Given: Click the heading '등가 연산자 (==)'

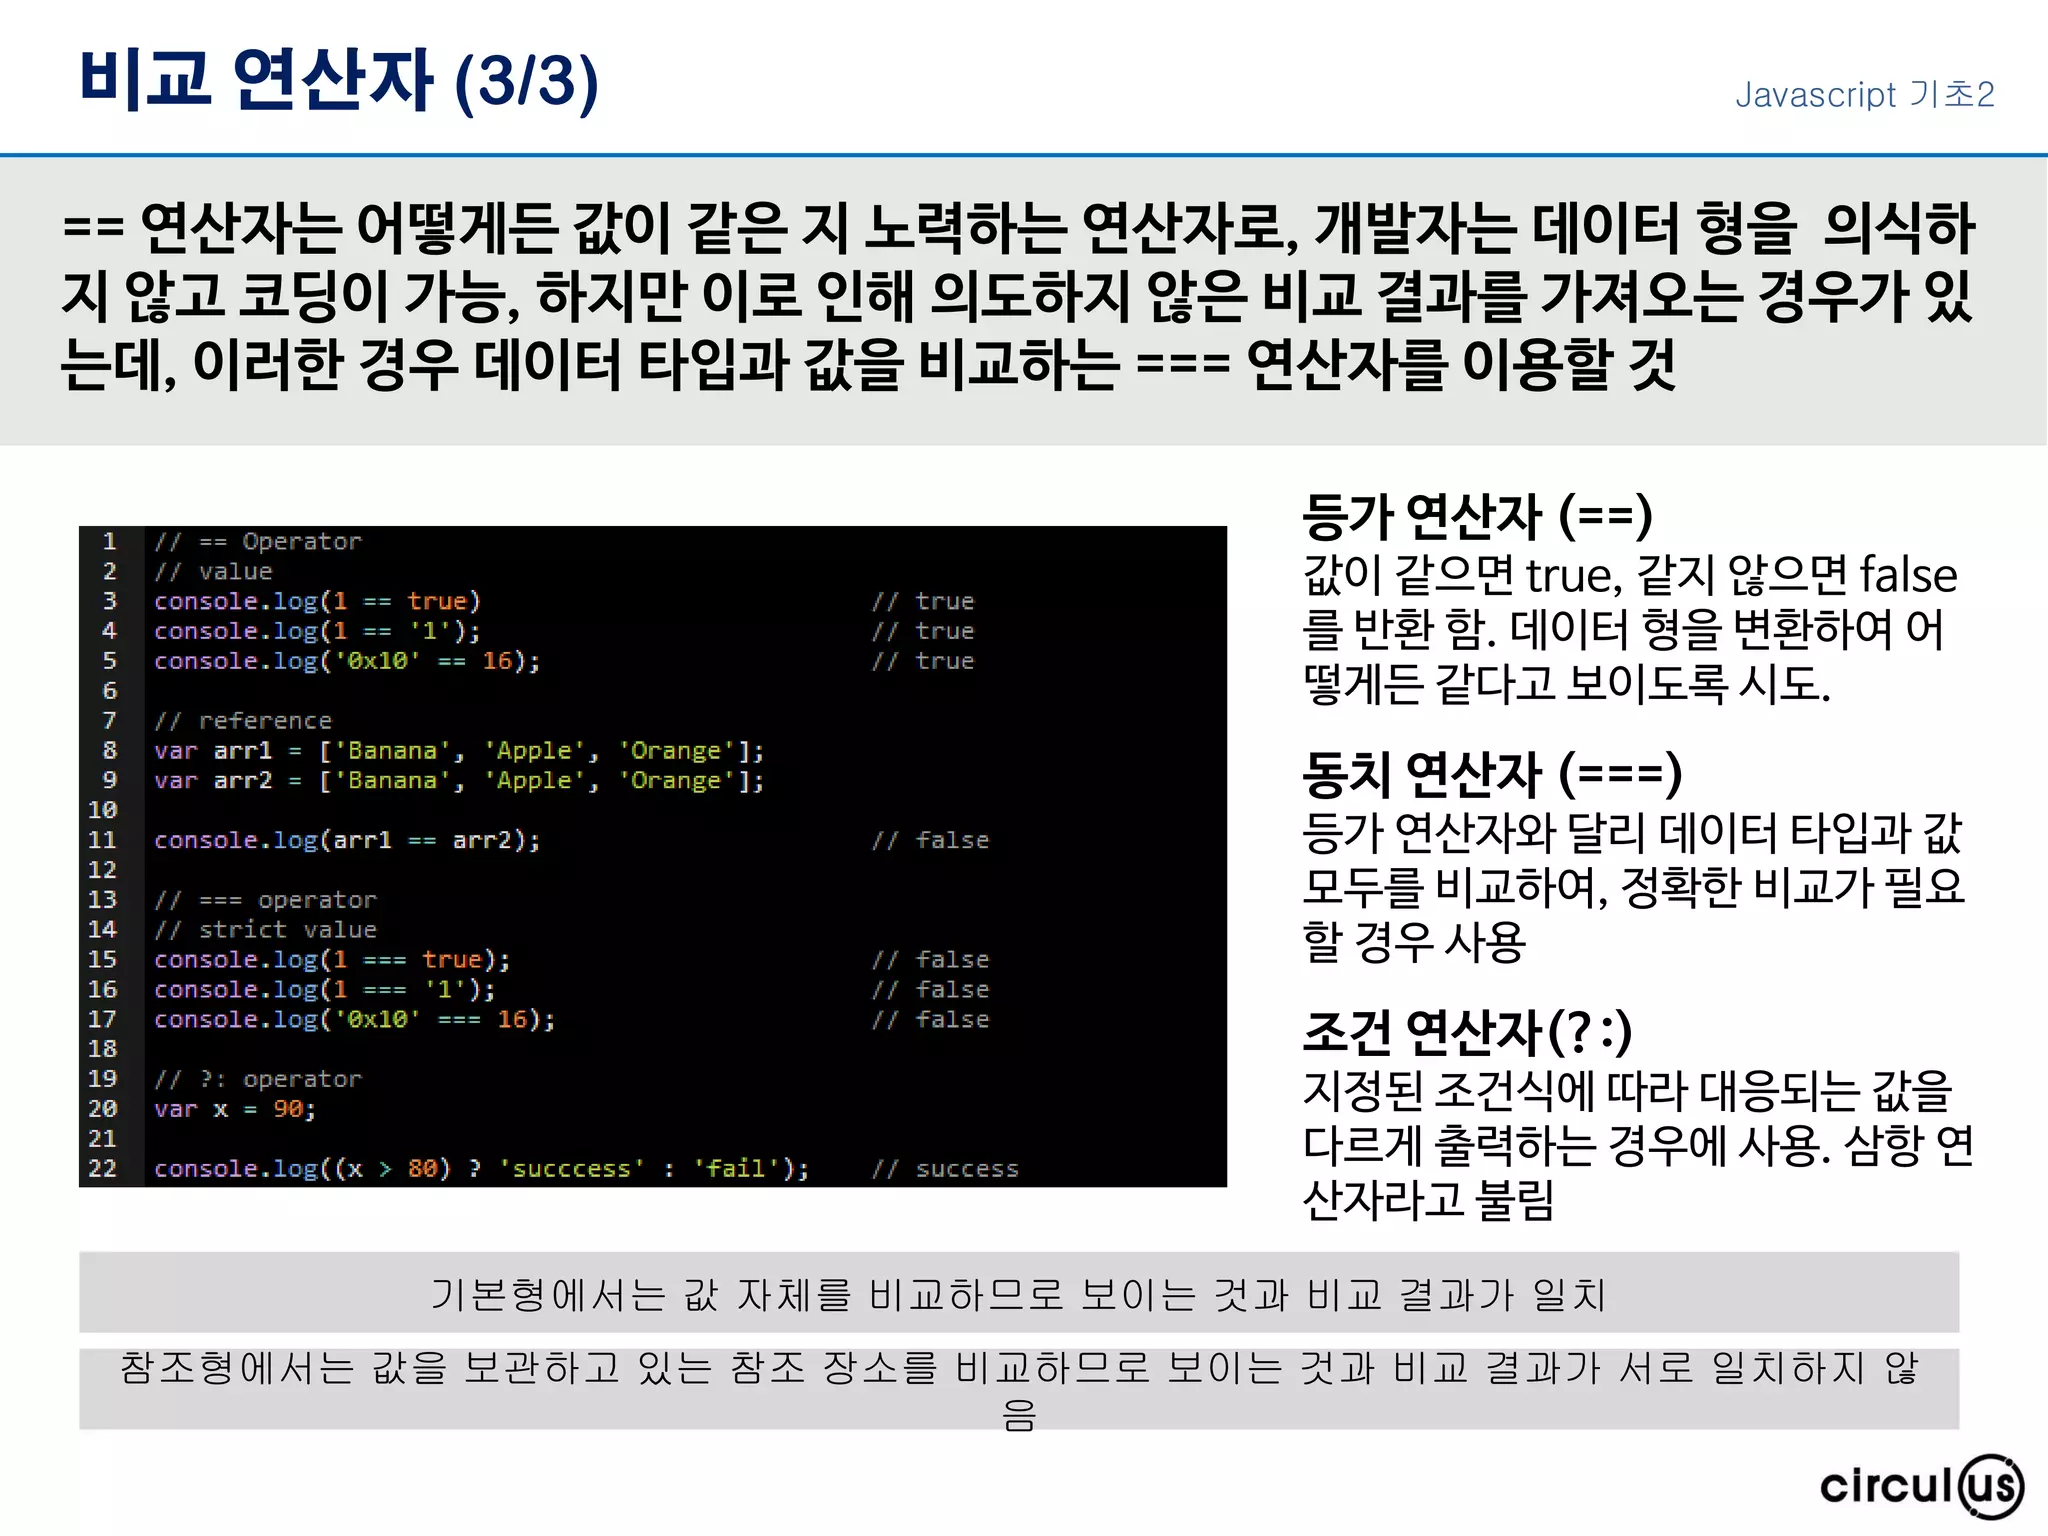Looking at the screenshot, I should pos(1478,516).
